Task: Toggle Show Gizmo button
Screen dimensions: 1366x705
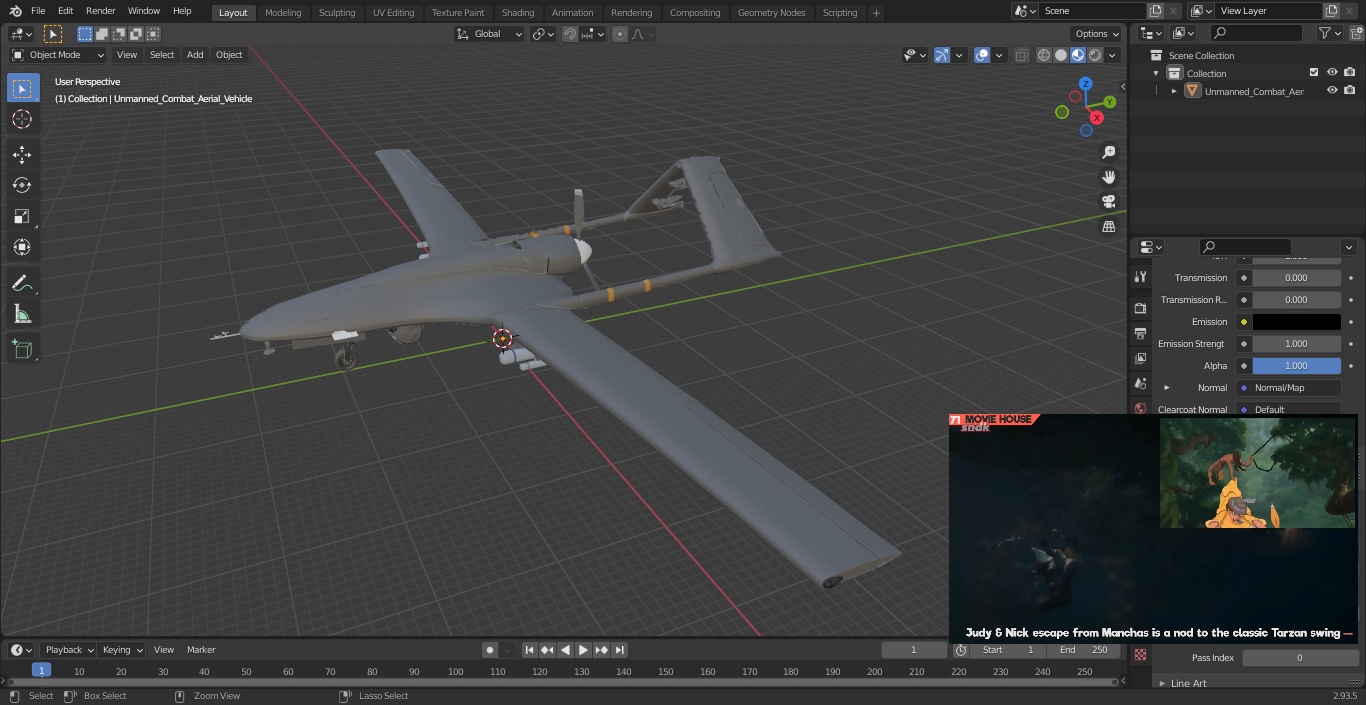Action: 941,55
